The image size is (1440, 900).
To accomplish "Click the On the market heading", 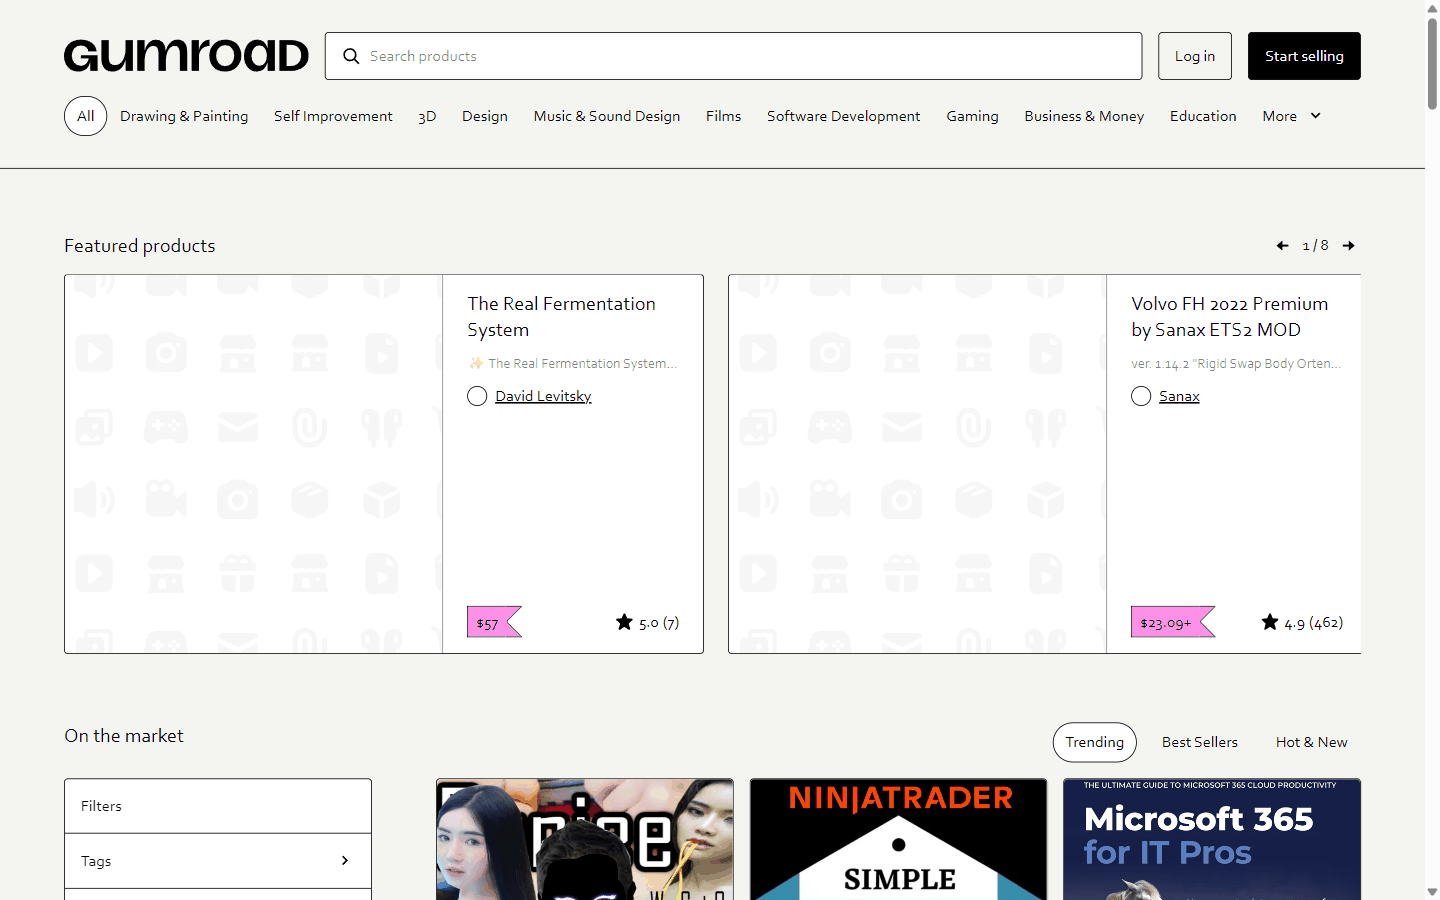I will pos(124,736).
